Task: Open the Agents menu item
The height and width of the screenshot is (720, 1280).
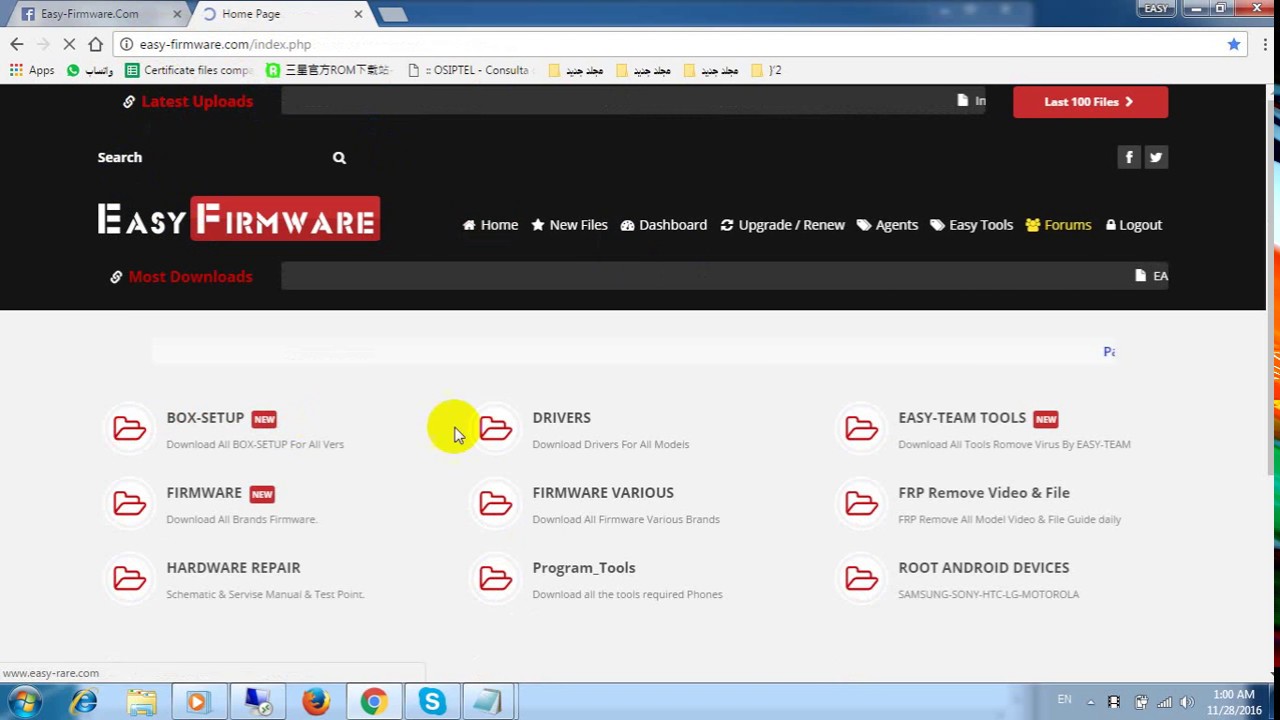Action: click(887, 225)
